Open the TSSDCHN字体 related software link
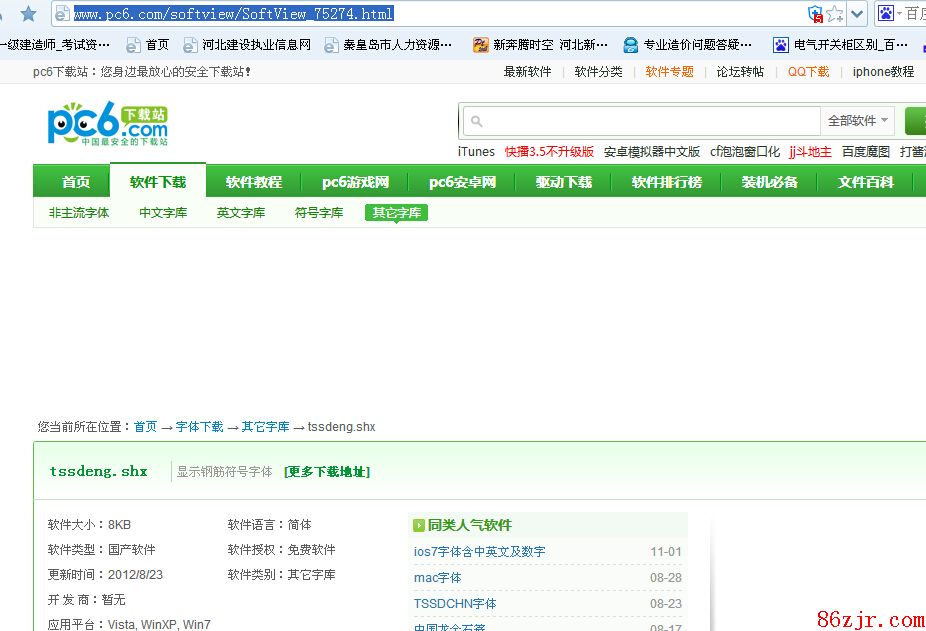926x631 pixels. 455,604
